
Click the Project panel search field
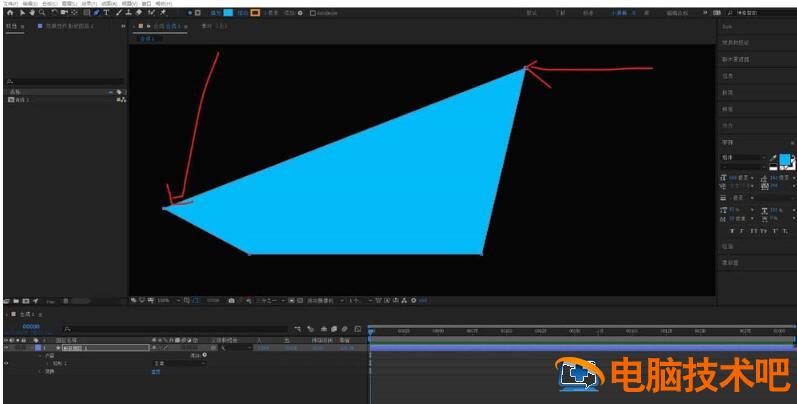pyautogui.click(x=65, y=81)
